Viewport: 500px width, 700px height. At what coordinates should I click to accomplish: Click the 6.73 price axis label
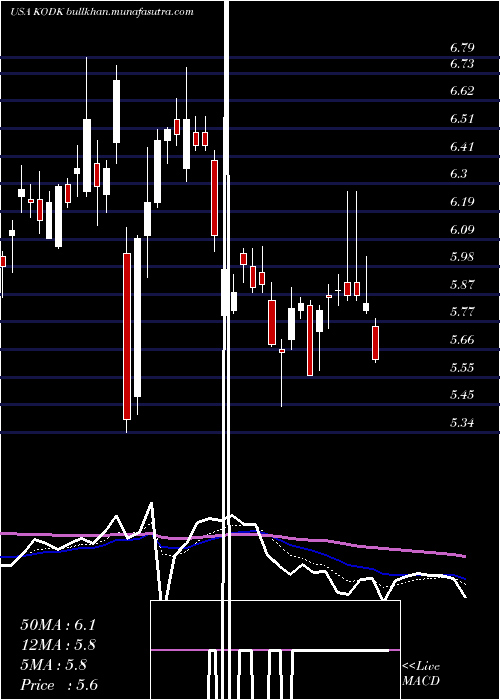click(x=462, y=64)
